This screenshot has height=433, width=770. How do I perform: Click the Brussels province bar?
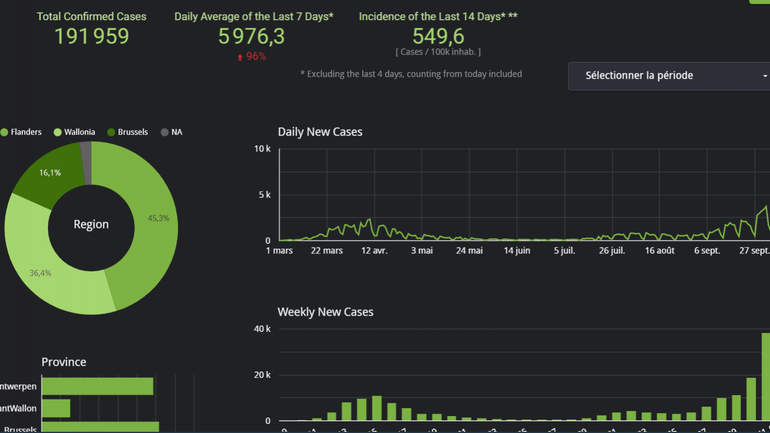pos(100,428)
